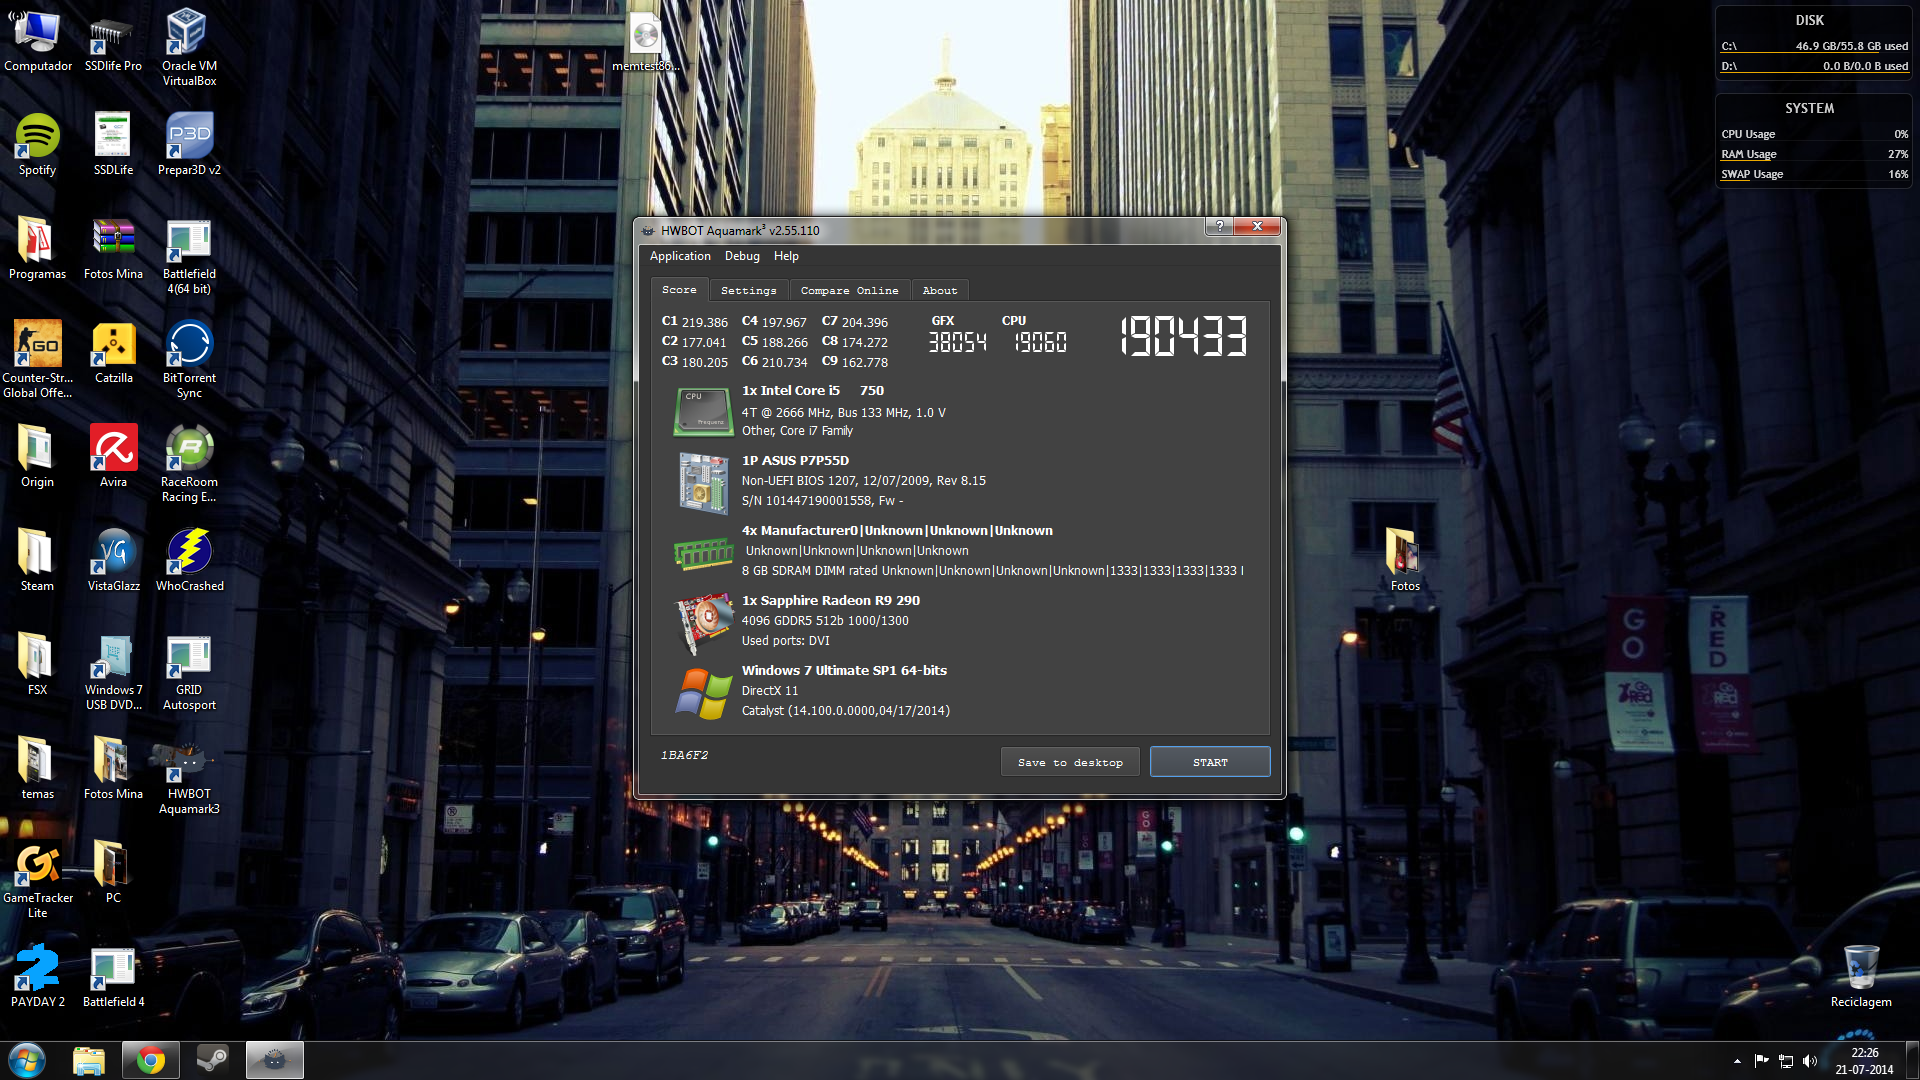Viewport: 1920px width, 1080px height.
Task: Click the CPU chip icon in results
Action: click(702, 411)
